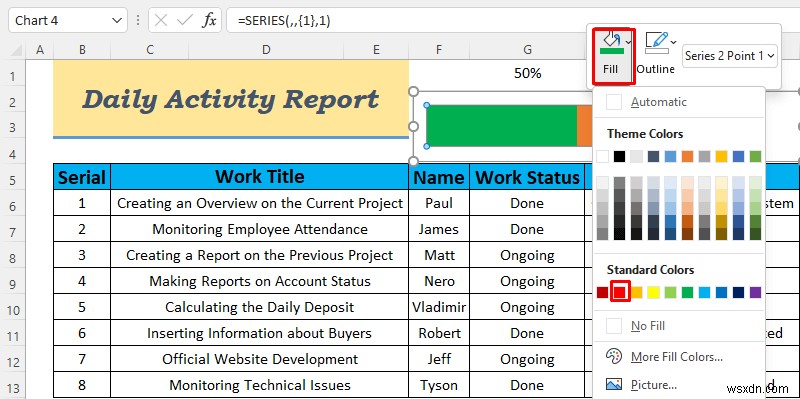Click the 'Making Reports on Account Status' cell
Screen dimensions: 800x399
pyautogui.click(x=260, y=281)
